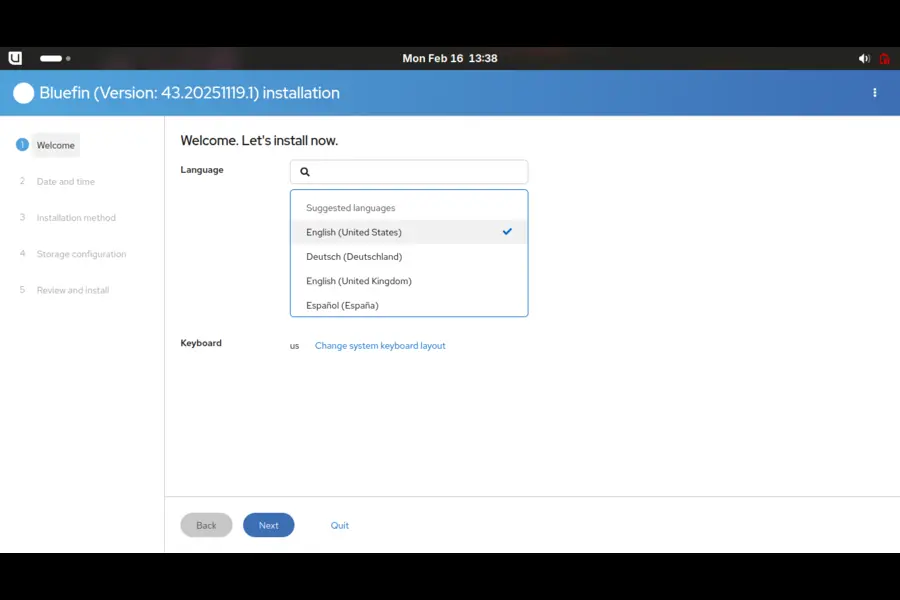Click the magnifier icon in language search field
This screenshot has width=900, height=600.
click(x=304, y=171)
